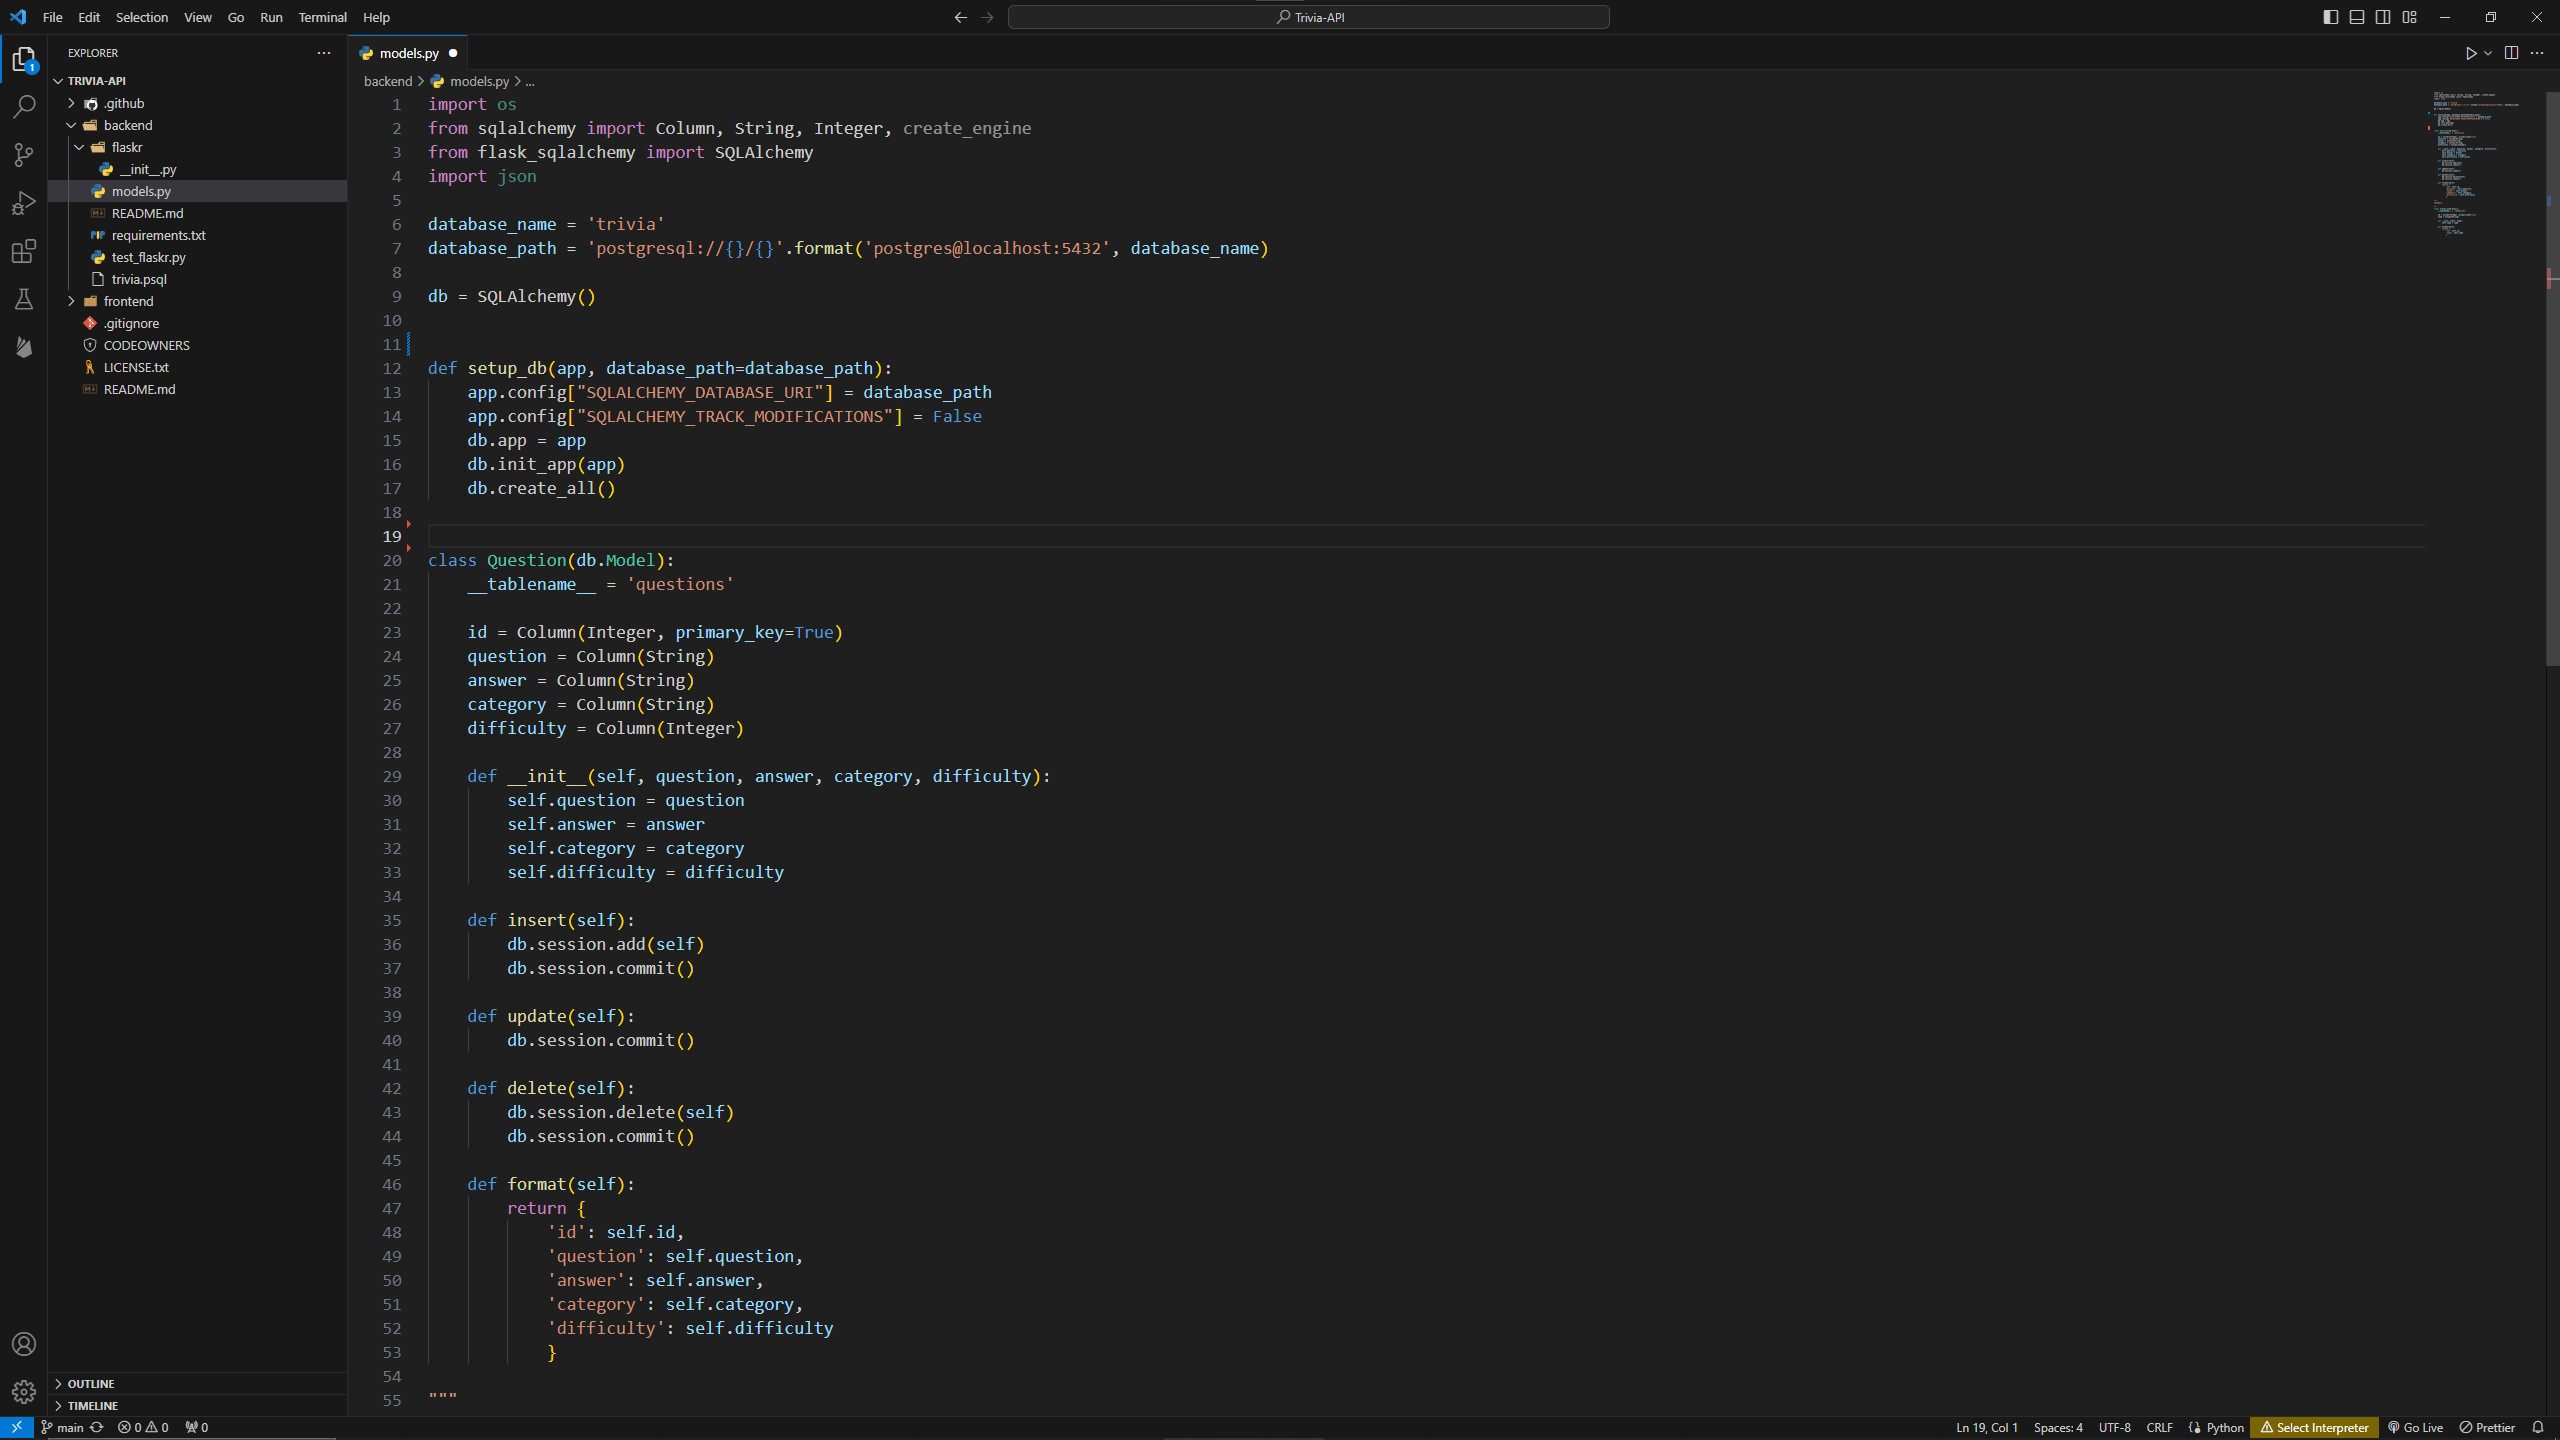Viewport: 2560px width, 1440px height.
Task: Split the editor to the right
Action: click(2511, 53)
